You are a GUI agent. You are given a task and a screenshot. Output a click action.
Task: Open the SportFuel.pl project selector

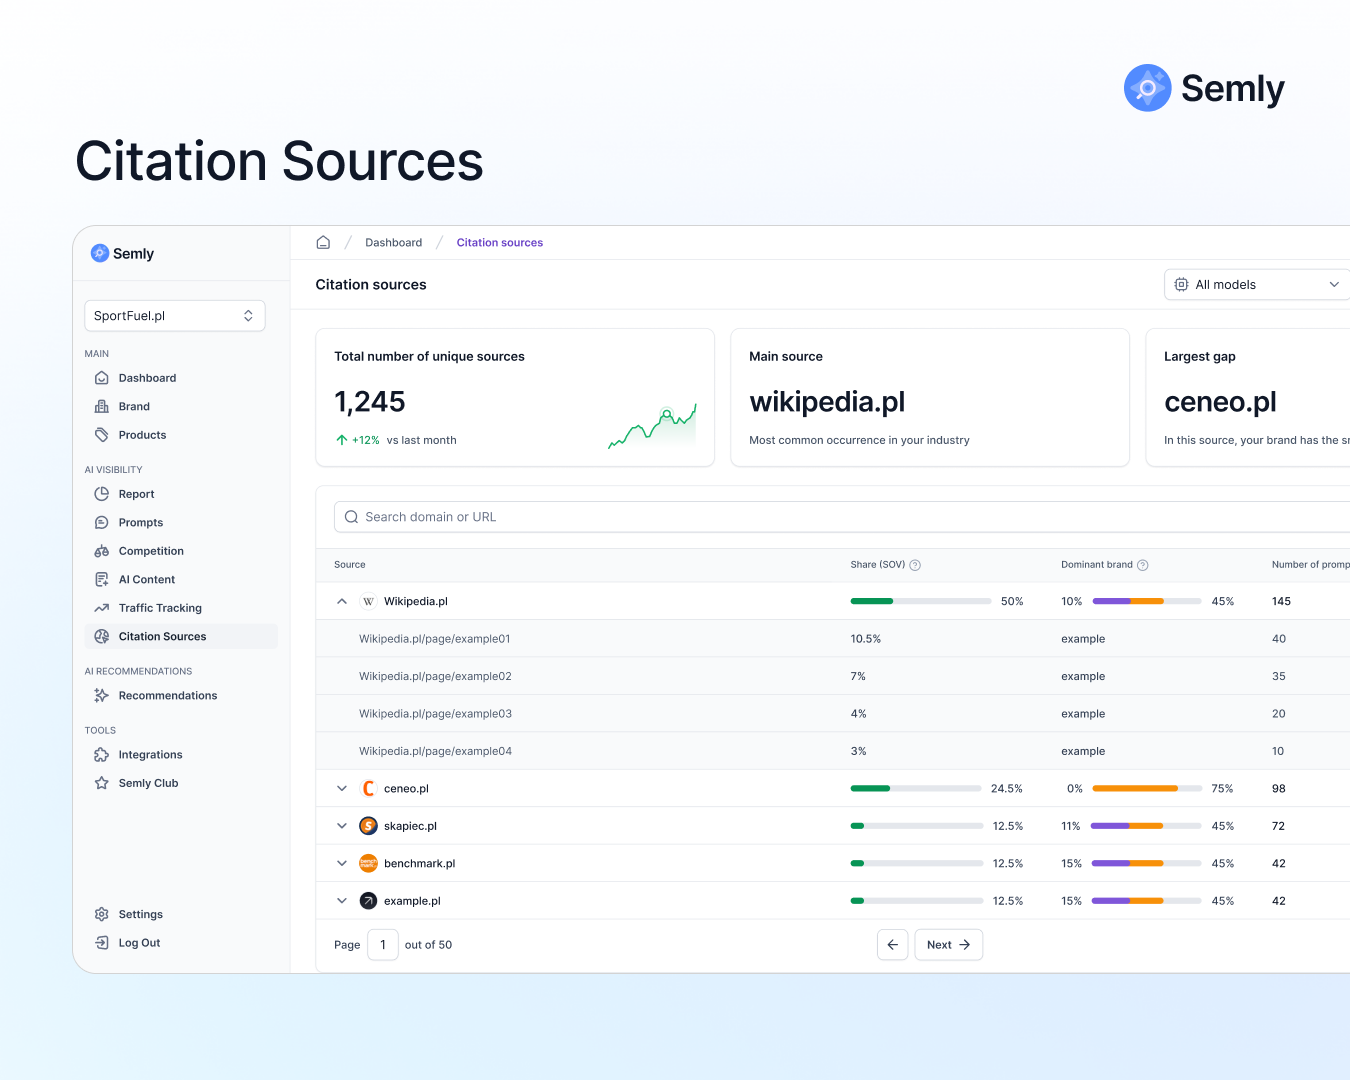click(174, 316)
